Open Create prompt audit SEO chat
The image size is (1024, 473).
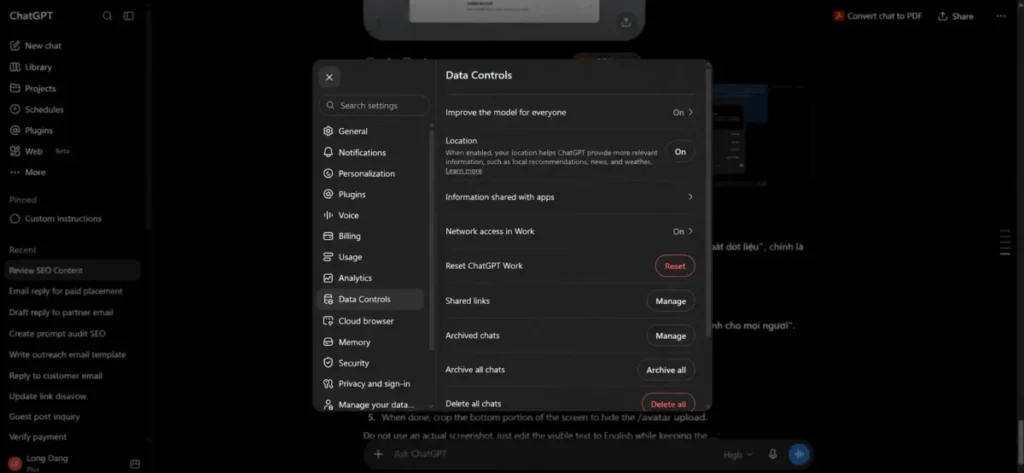coord(72,334)
